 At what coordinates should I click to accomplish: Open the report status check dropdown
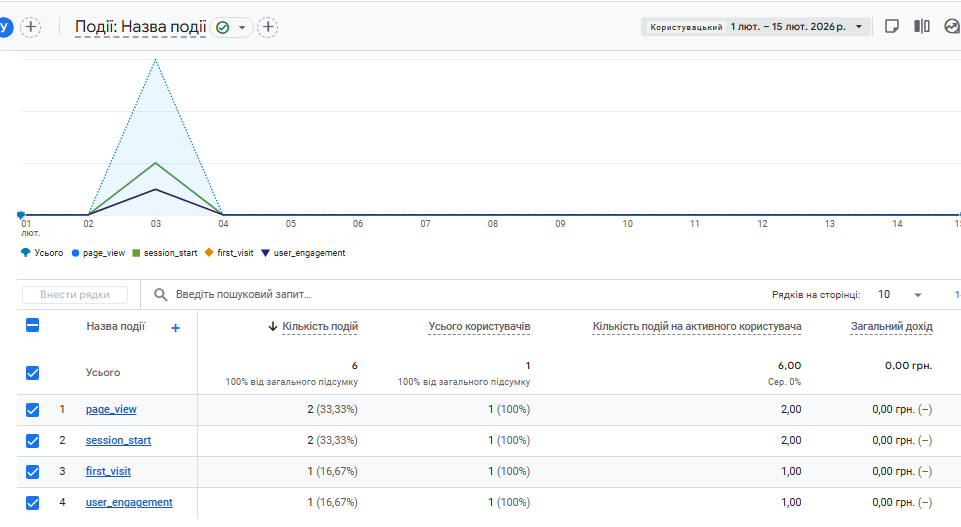[x=232, y=27]
